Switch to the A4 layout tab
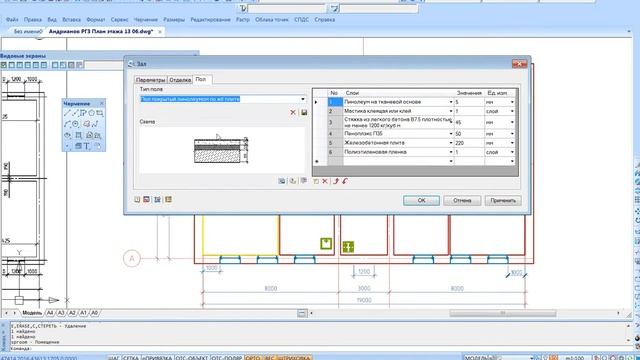This screenshot has height=360, width=640. tap(50, 313)
